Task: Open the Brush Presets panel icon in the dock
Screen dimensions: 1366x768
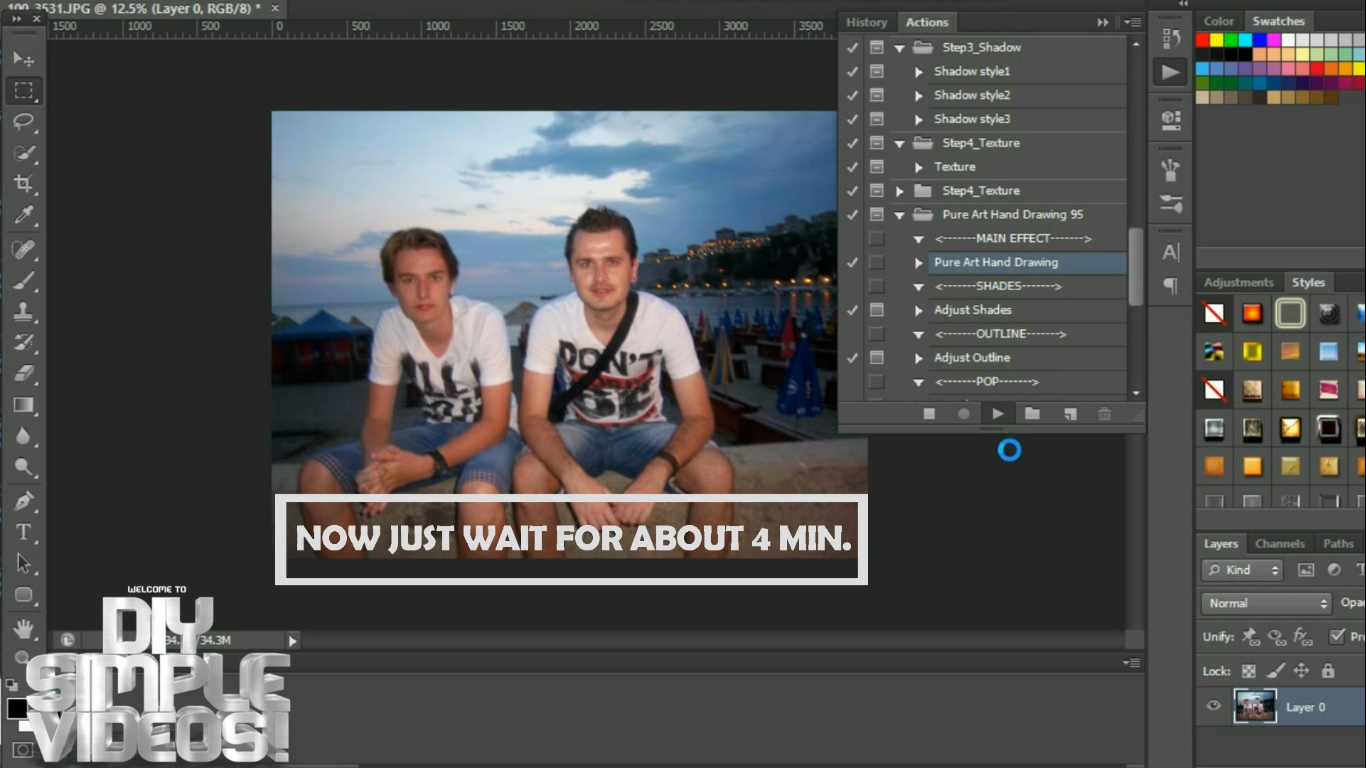Action: [x=1170, y=203]
